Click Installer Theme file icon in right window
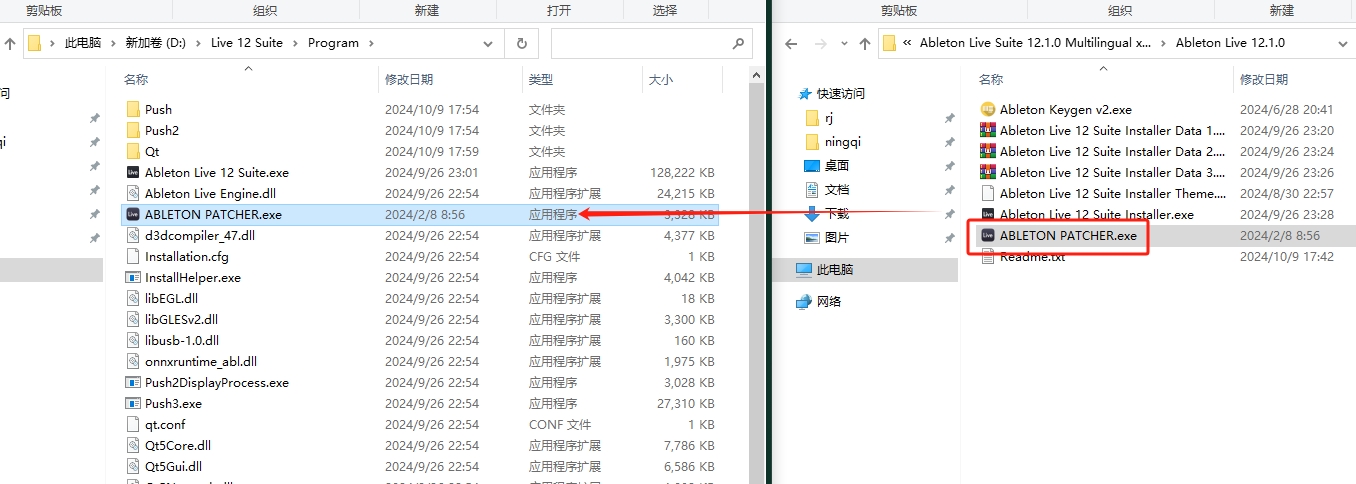Image resolution: width=1356 pixels, height=484 pixels. coord(988,193)
